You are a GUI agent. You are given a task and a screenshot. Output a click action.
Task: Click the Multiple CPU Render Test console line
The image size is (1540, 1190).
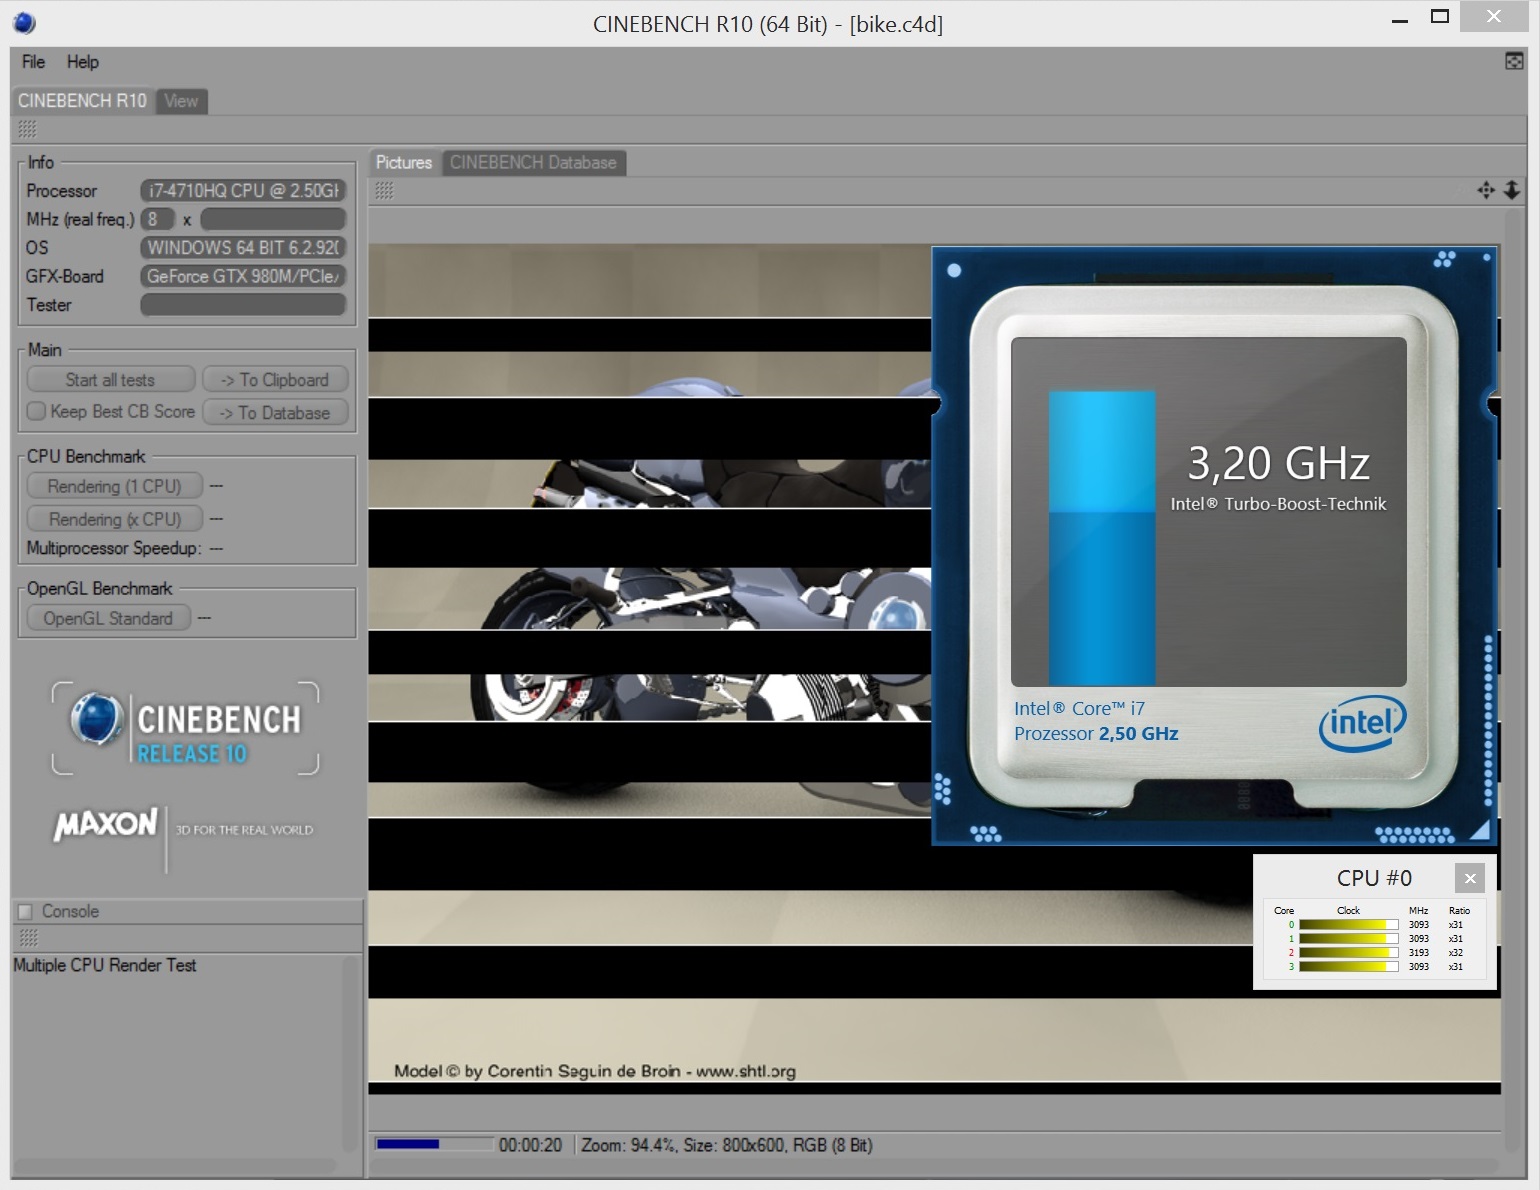(x=105, y=965)
